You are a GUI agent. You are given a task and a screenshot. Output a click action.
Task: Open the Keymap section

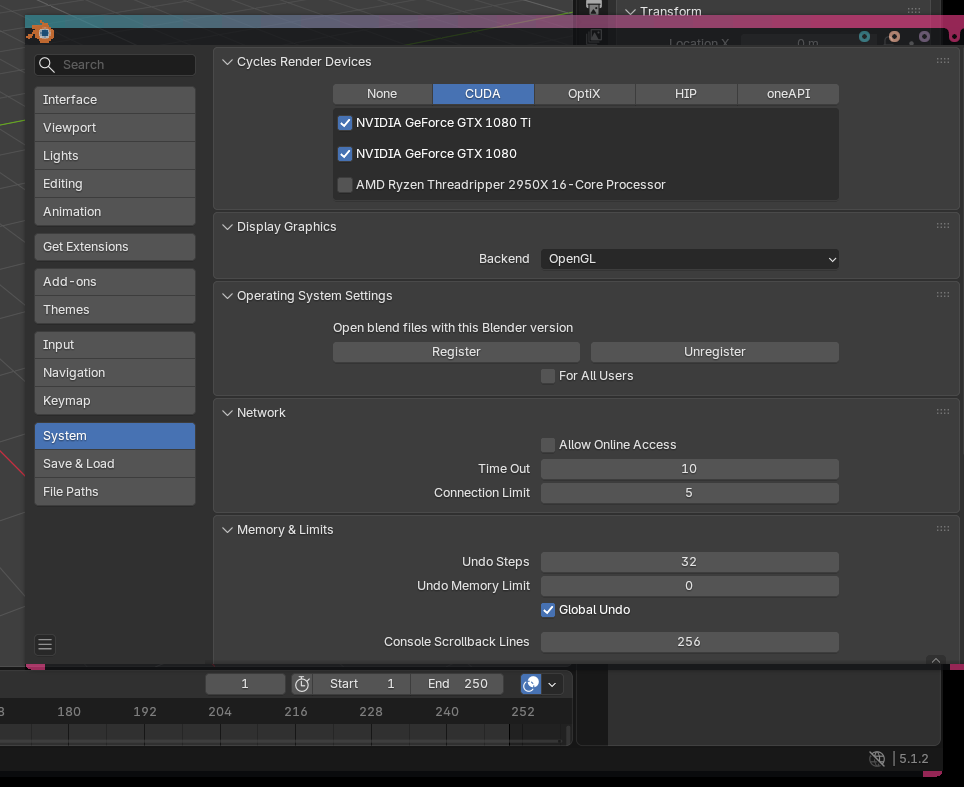(x=115, y=401)
